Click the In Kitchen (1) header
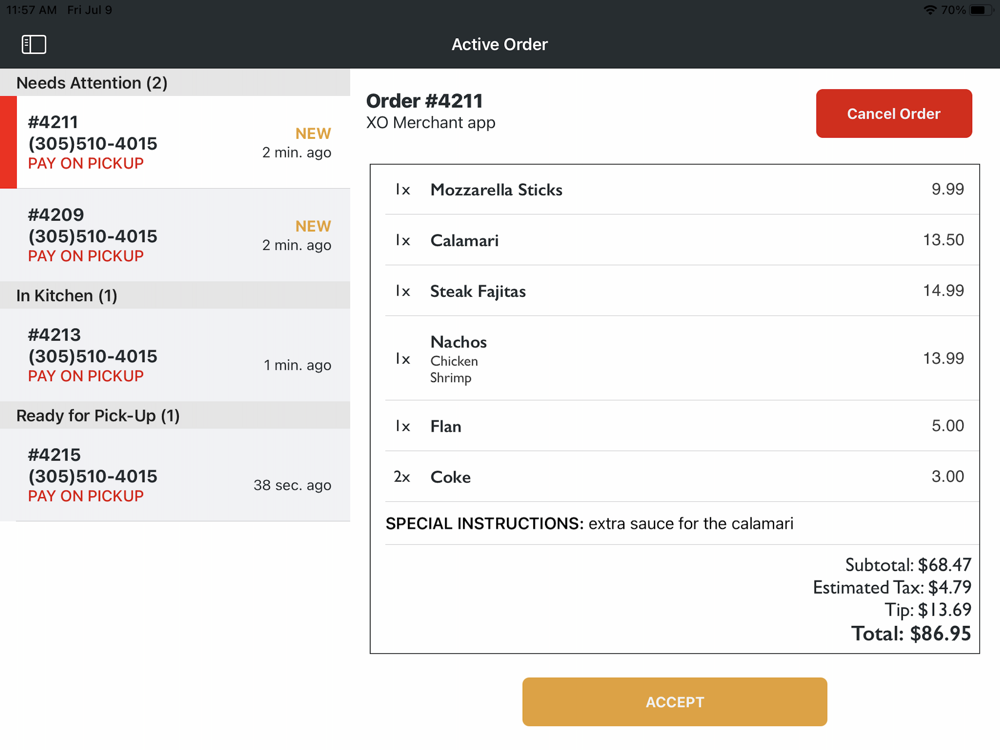 tap(175, 295)
